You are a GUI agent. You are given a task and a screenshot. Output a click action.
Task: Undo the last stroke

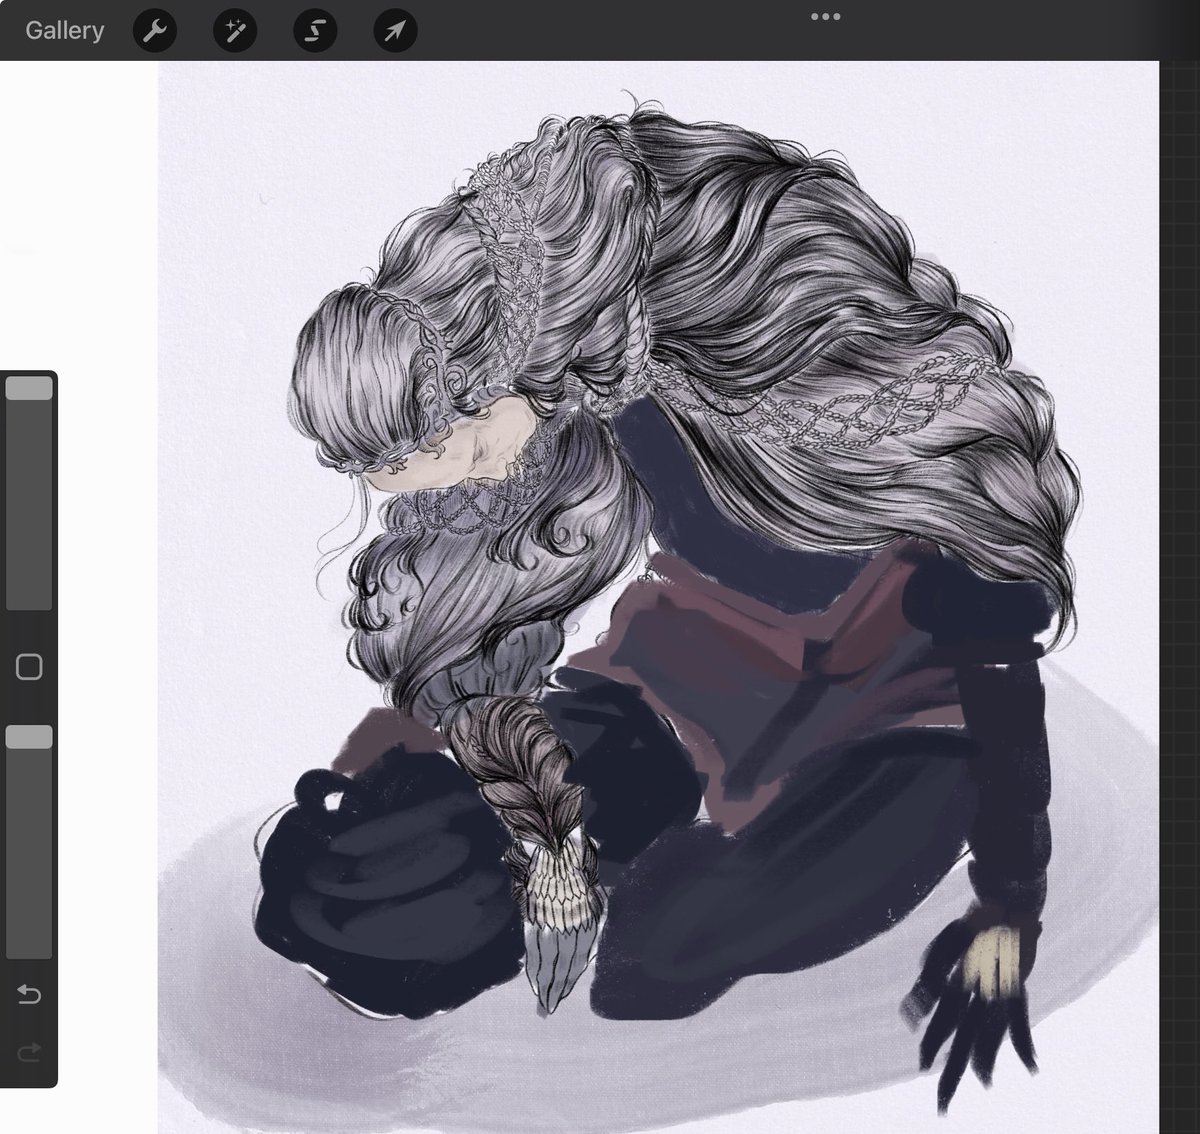(29, 994)
